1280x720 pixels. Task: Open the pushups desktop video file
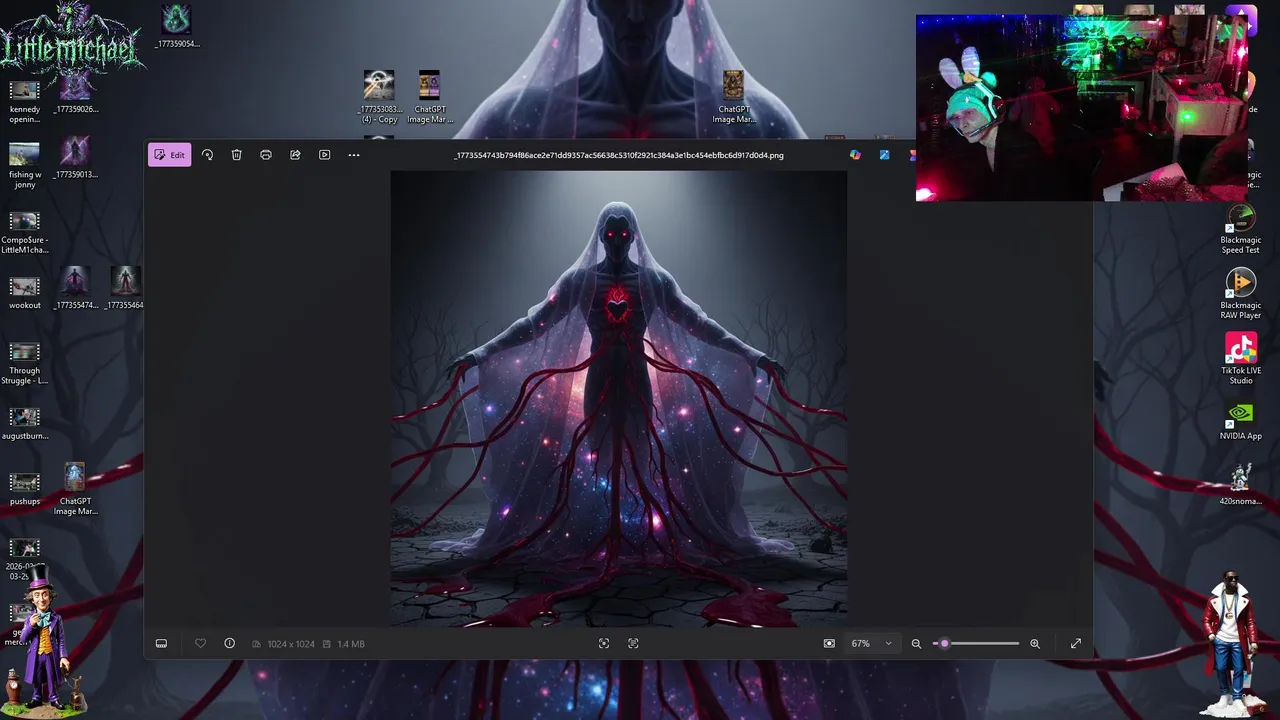[24, 487]
